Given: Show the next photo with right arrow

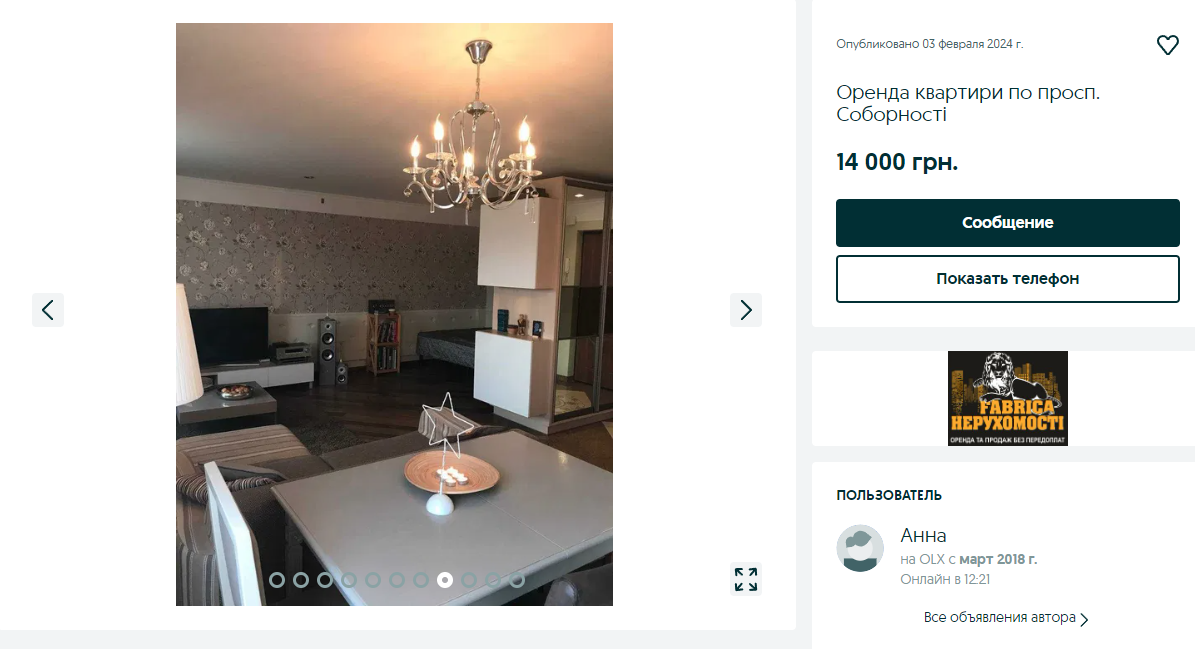Looking at the screenshot, I should tap(746, 310).
